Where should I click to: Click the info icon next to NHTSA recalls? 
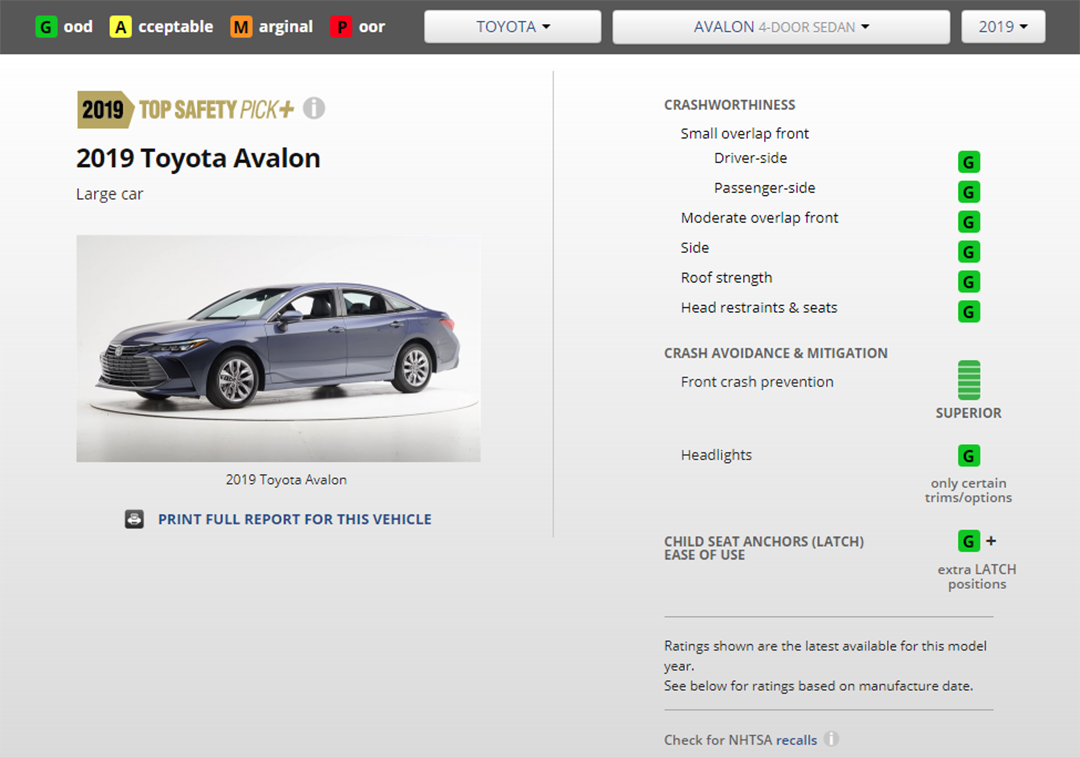coord(831,740)
